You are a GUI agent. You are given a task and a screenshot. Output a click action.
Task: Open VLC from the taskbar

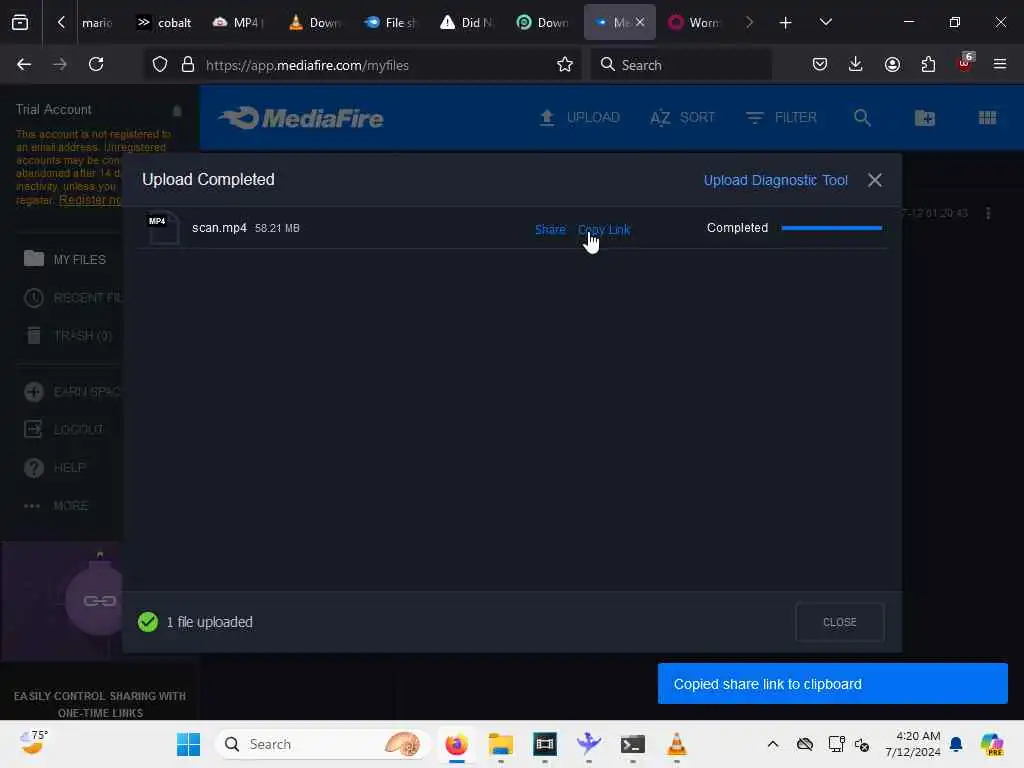[x=677, y=744]
